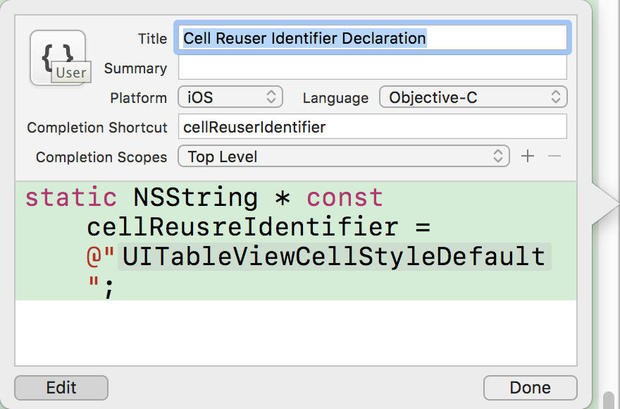Focus the empty Summary field
The image size is (620, 409).
pyautogui.click(x=372, y=68)
